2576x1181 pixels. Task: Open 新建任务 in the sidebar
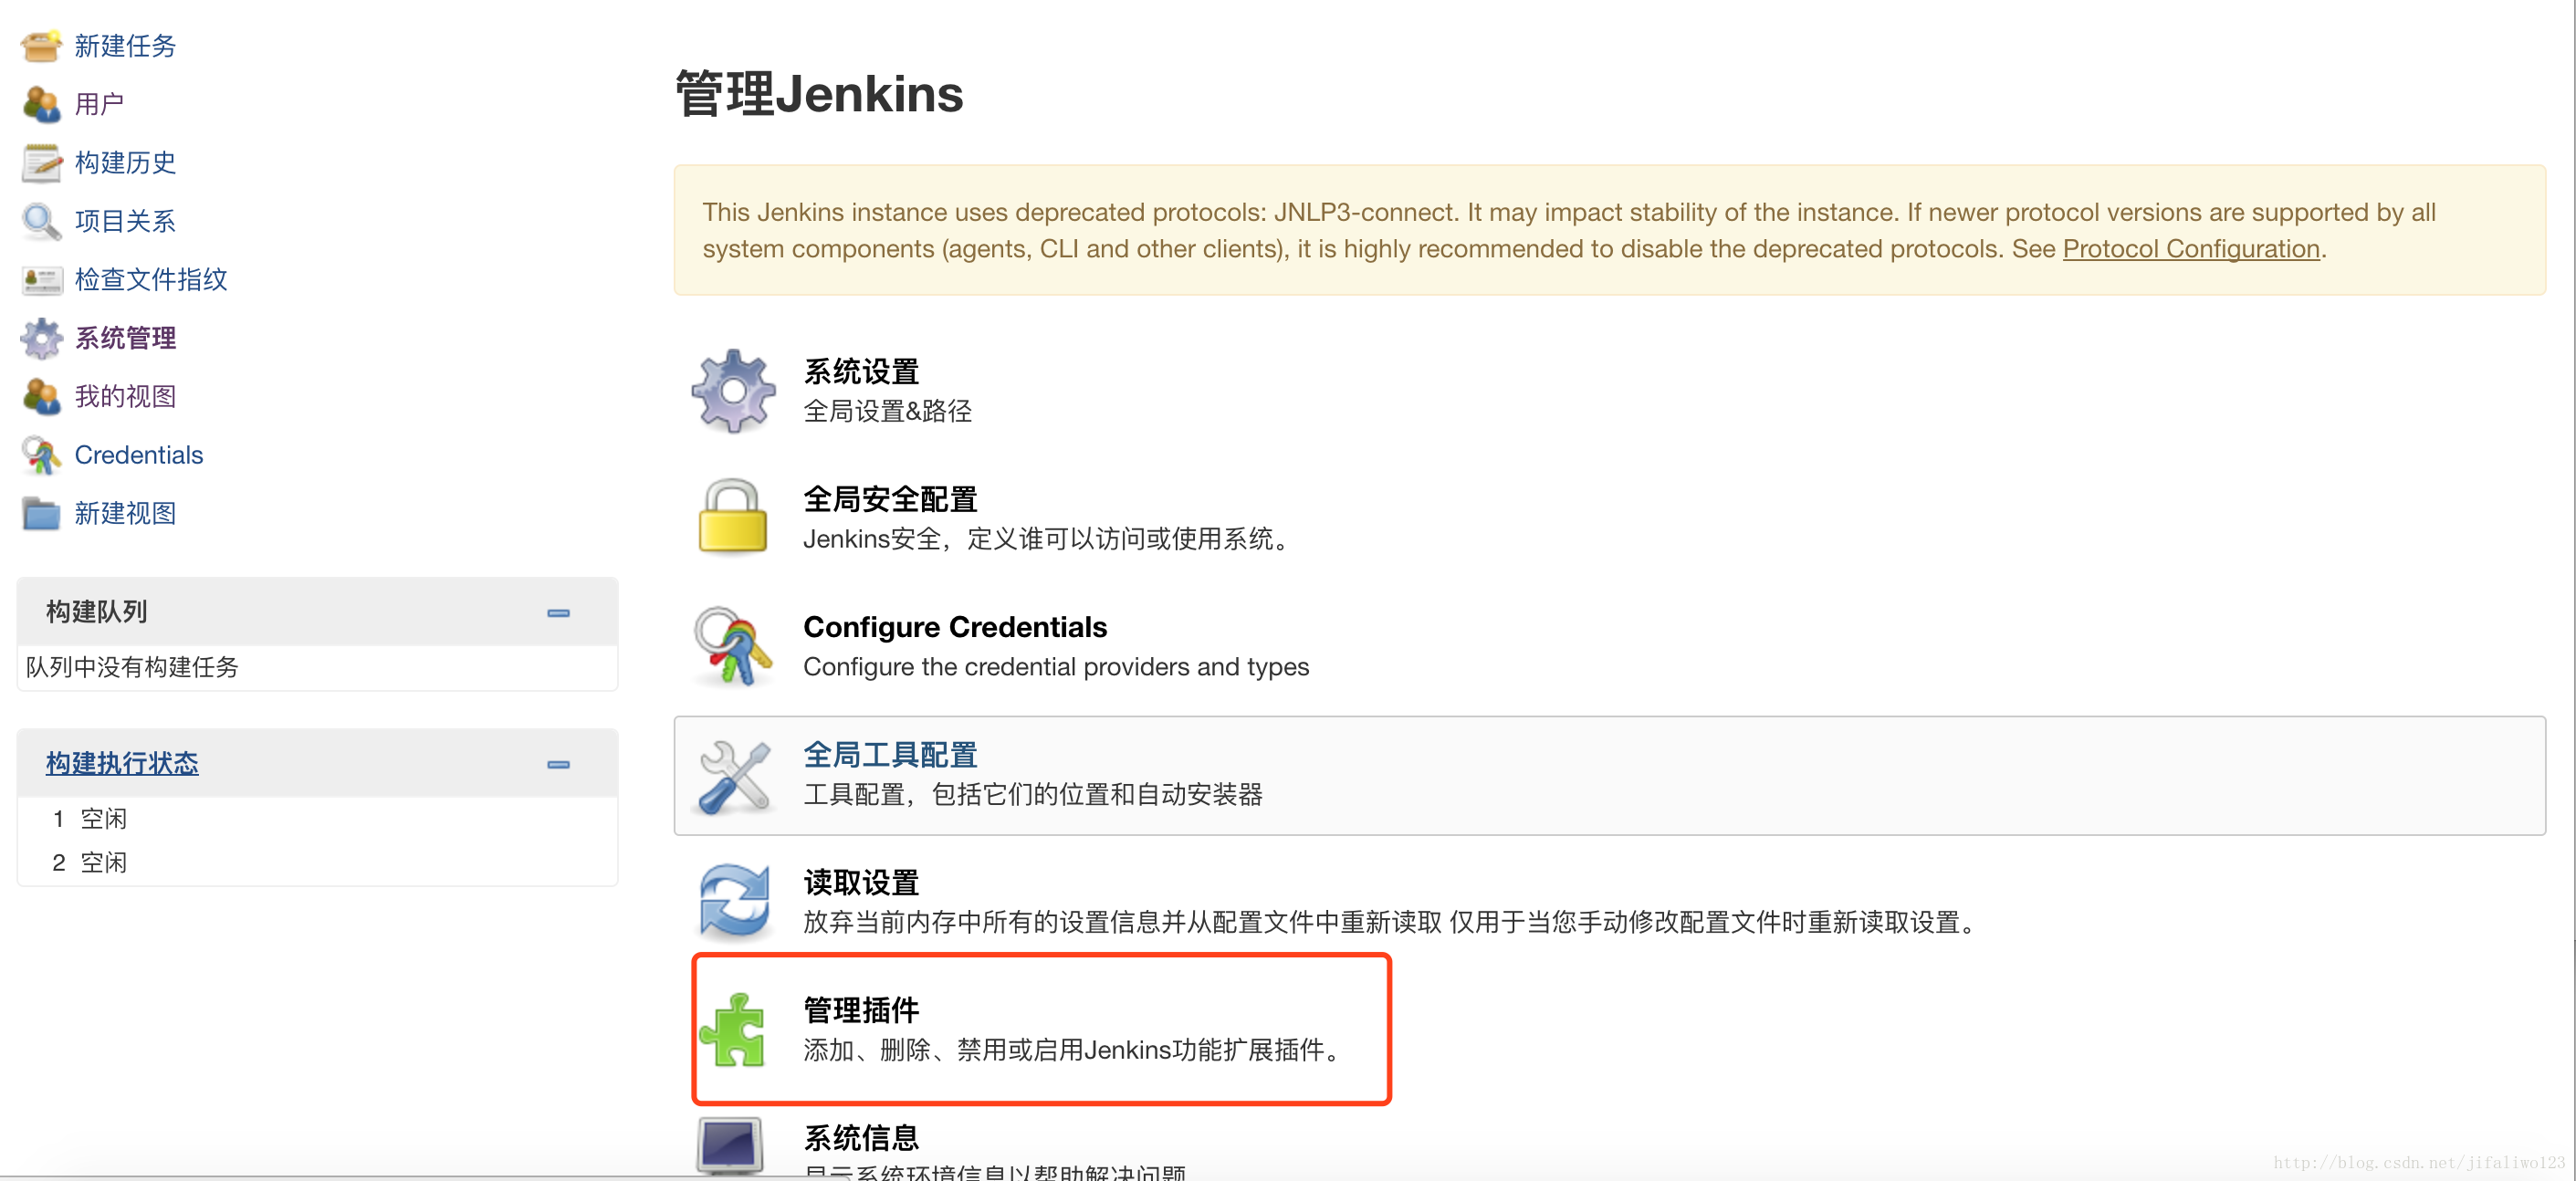tap(125, 46)
